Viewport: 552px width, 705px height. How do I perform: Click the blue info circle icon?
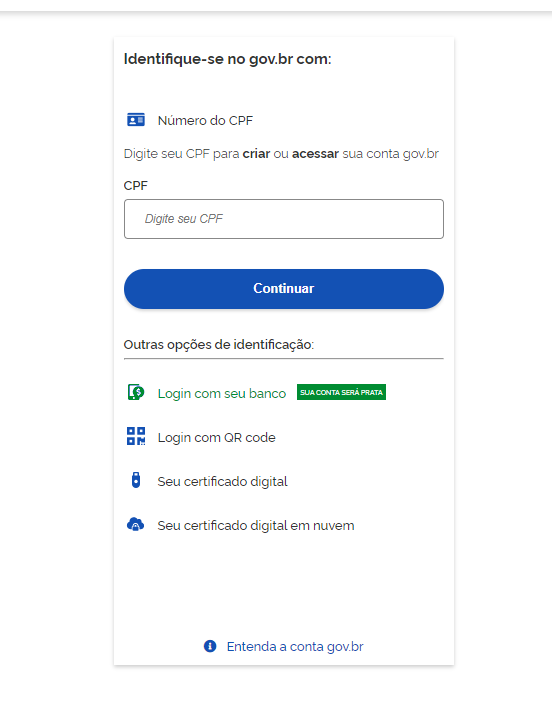click(210, 646)
